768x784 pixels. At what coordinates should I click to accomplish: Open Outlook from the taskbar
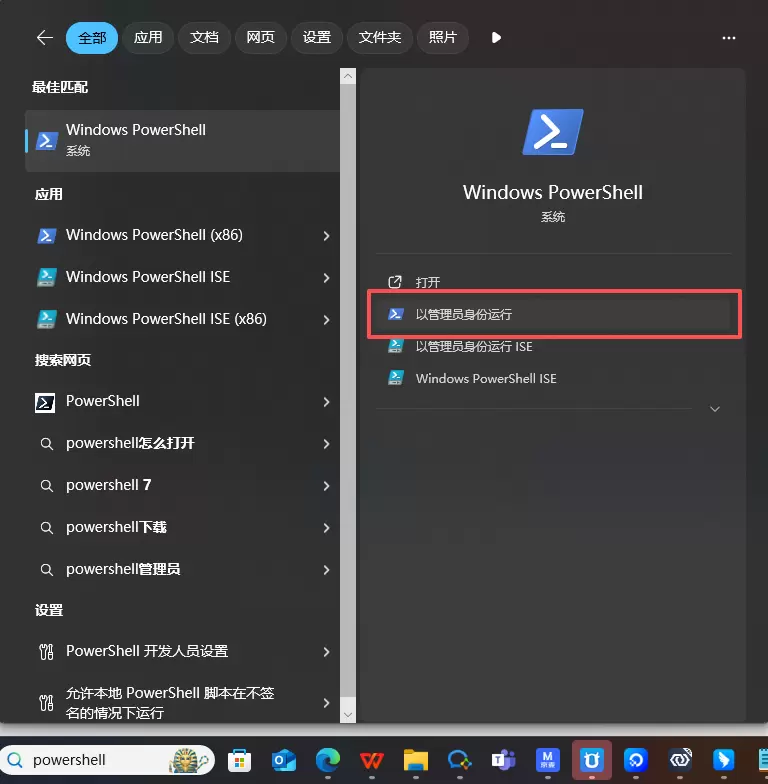click(285, 760)
